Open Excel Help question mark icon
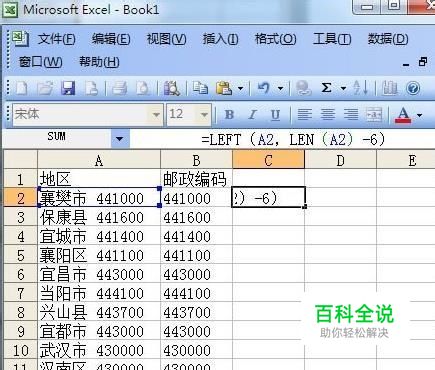The height and width of the screenshot is (370, 435). point(413,88)
